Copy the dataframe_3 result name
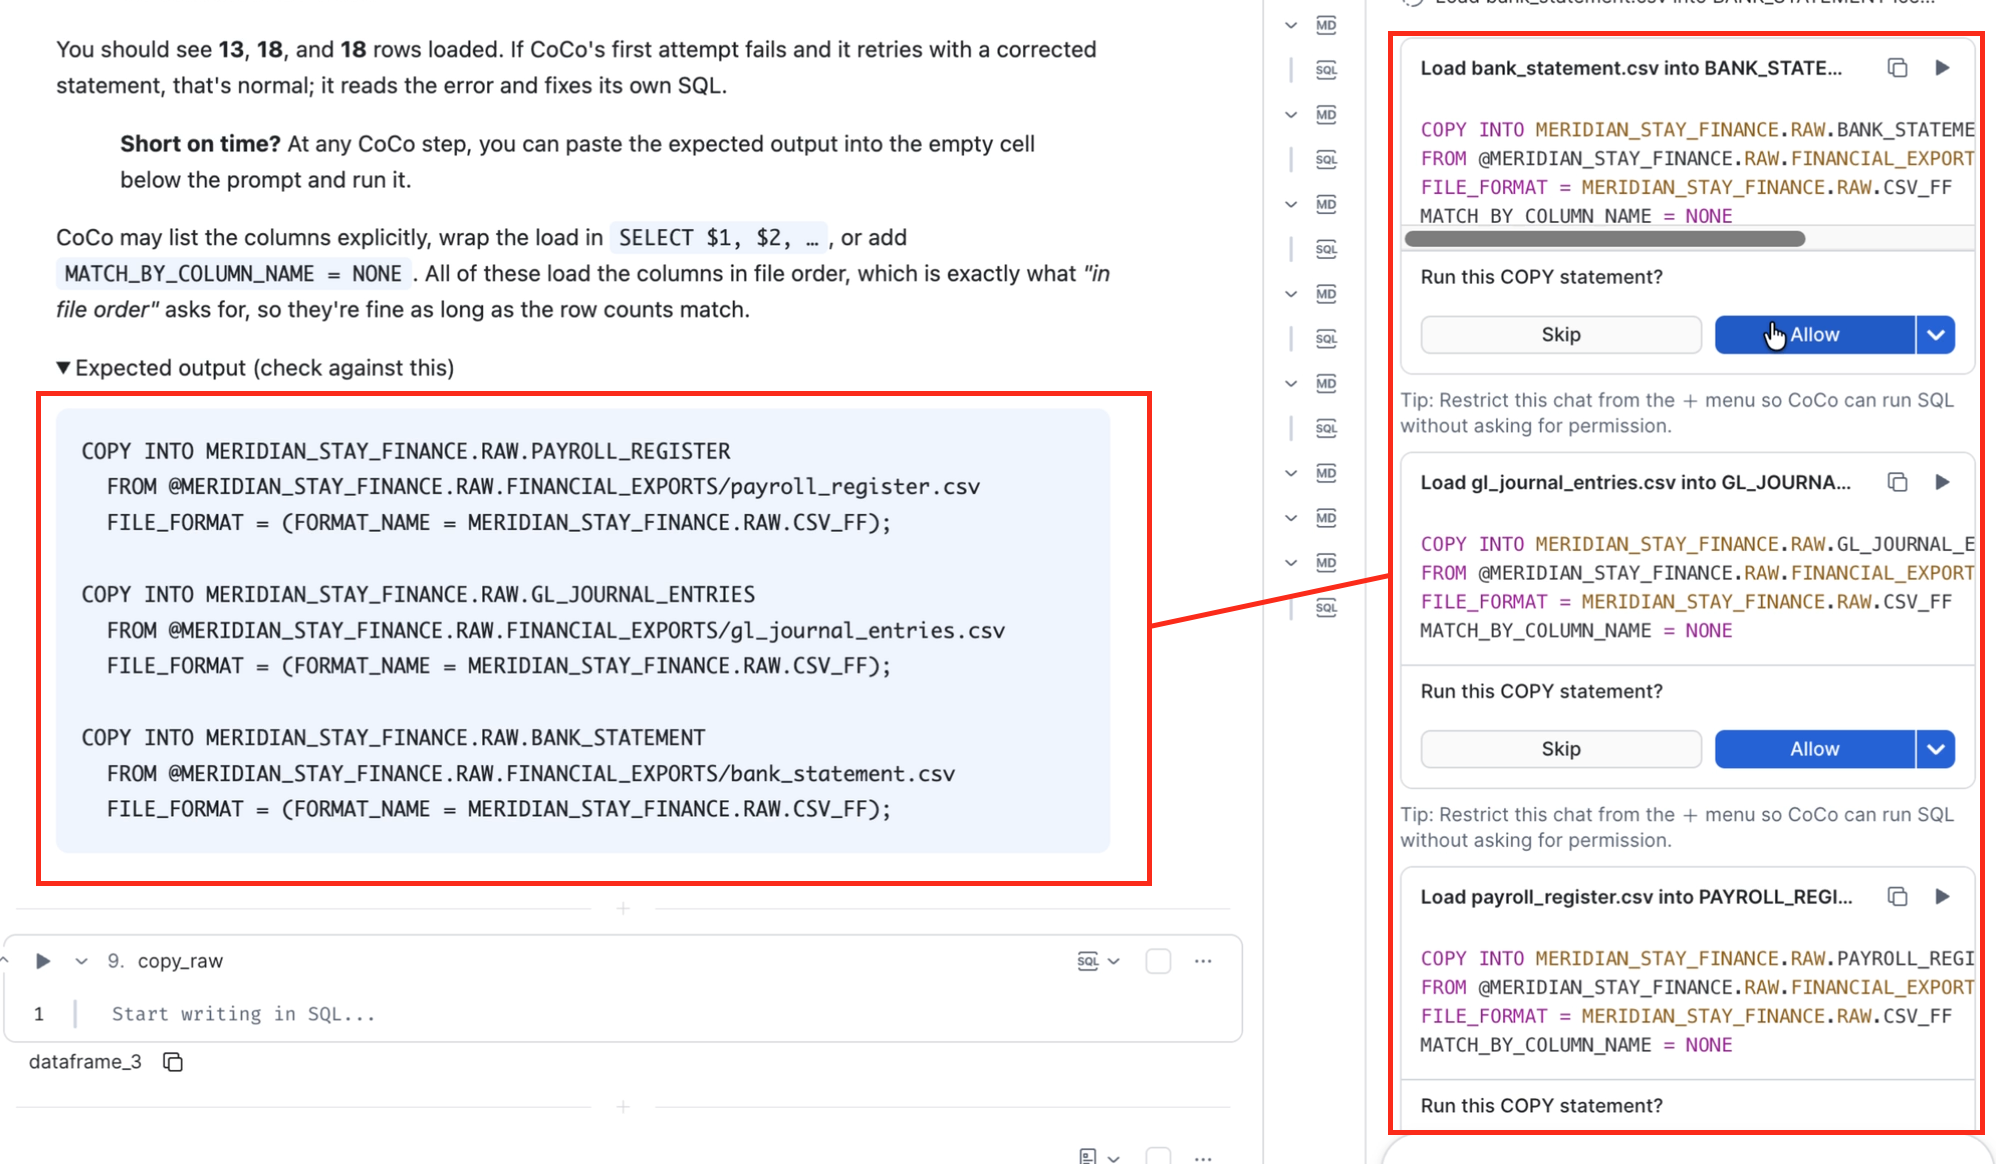 (x=173, y=1062)
